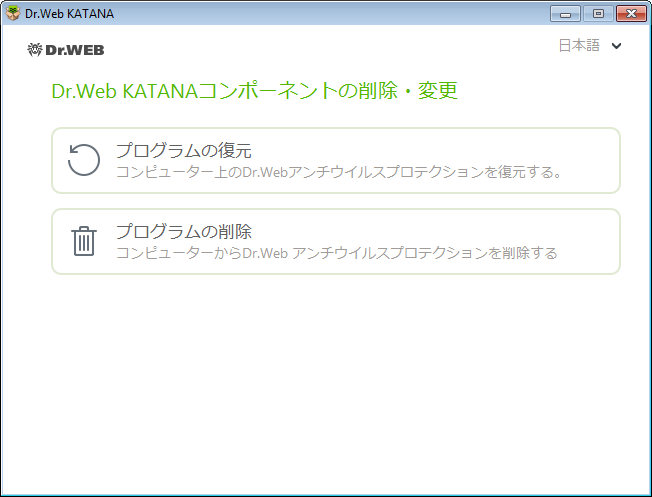Screen dimensions: 652x497
Task: Maximize the Dr.Web KATANA window
Action: point(598,14)
